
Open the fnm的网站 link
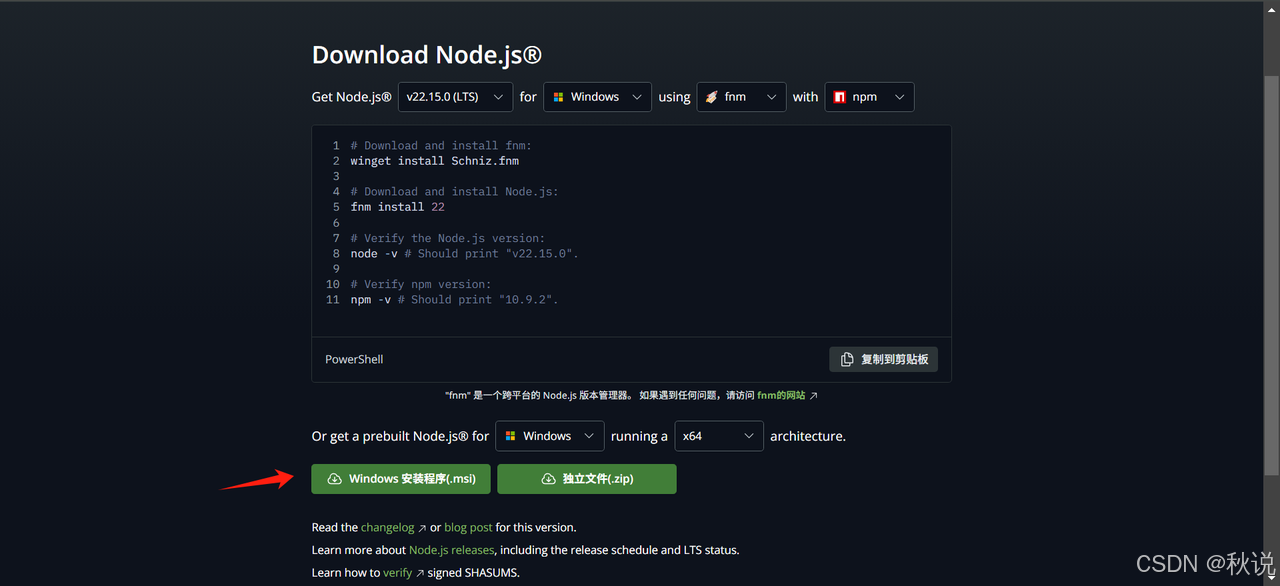[781, 396]
